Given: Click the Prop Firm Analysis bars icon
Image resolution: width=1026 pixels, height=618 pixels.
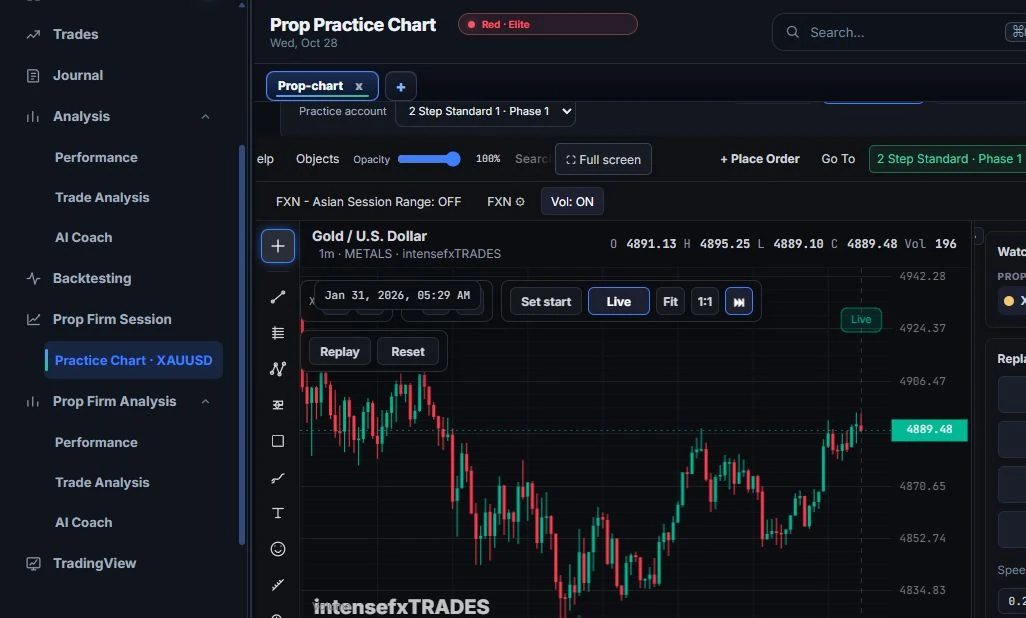Looking at the screenshot, I should pos(33,401).
